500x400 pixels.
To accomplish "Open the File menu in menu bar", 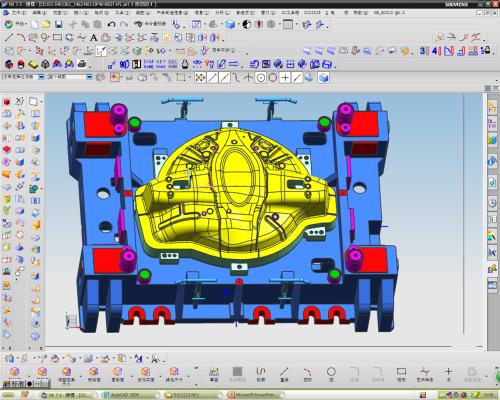I will pos(18,12).
